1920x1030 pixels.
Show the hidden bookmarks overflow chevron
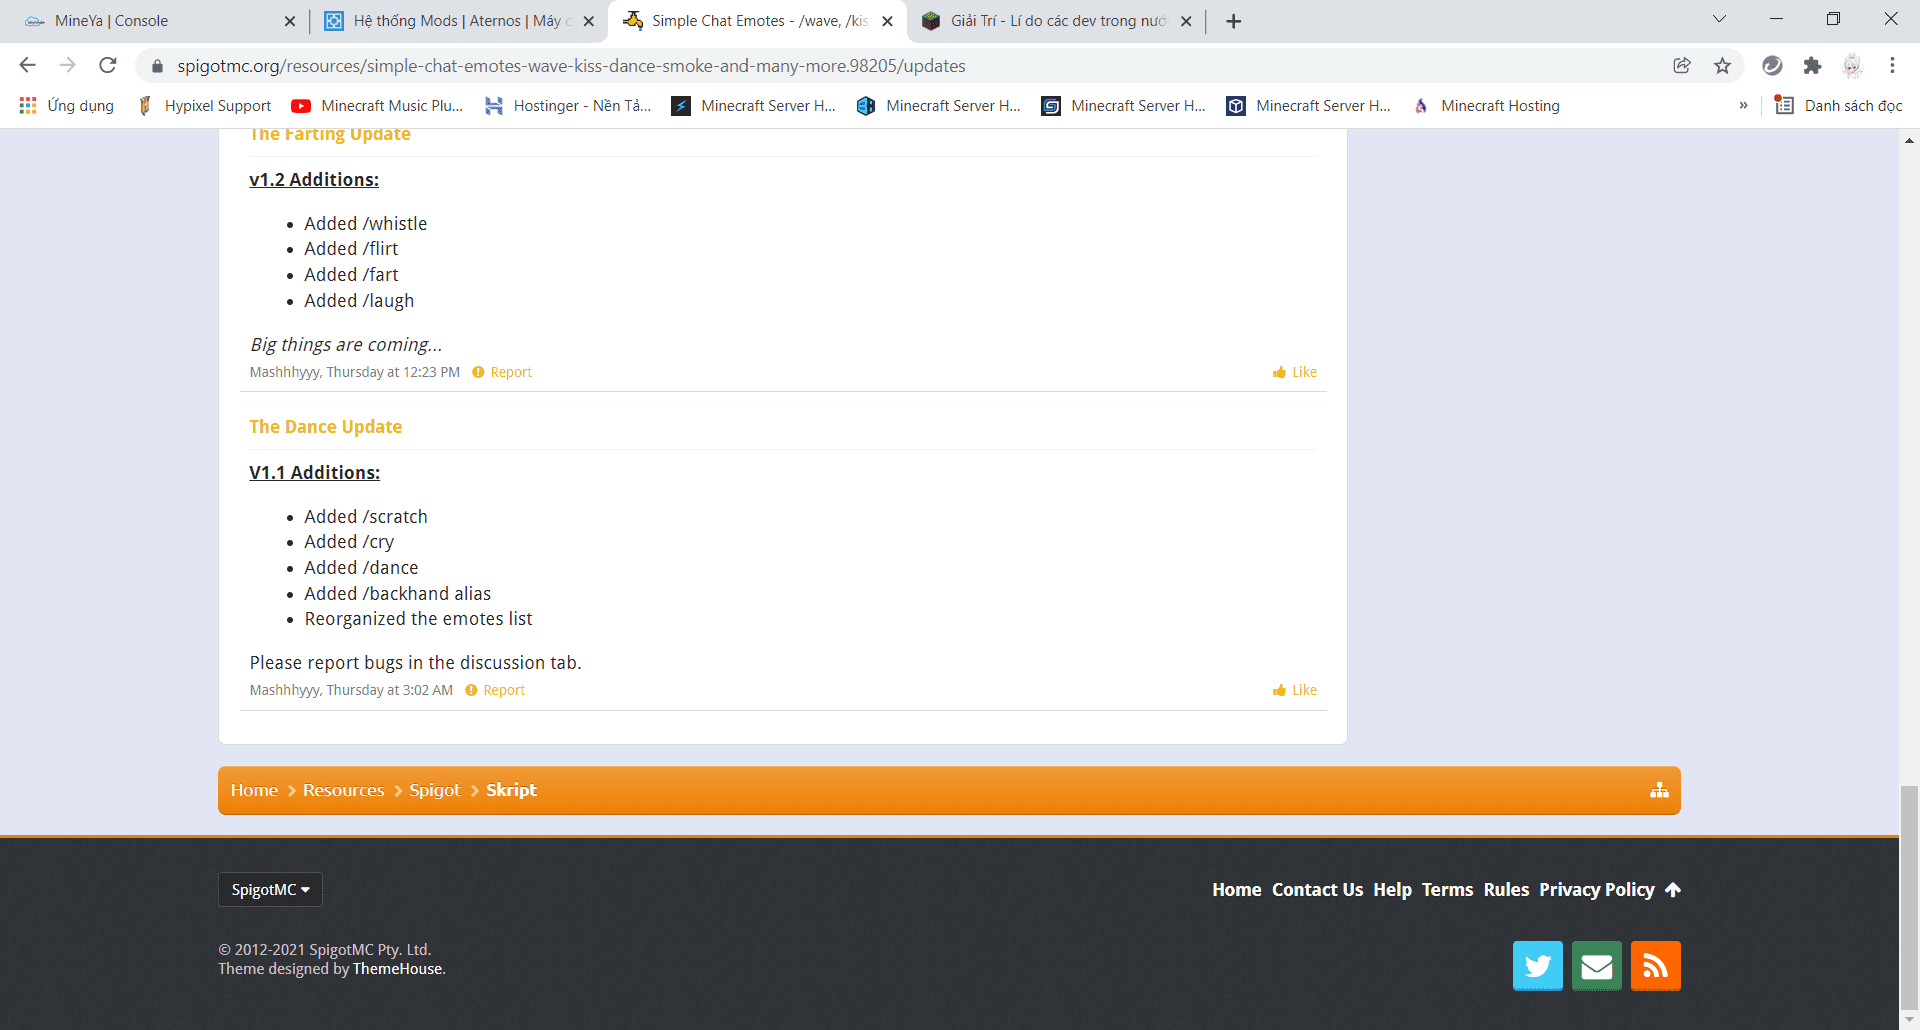[x=1743, y=106]
